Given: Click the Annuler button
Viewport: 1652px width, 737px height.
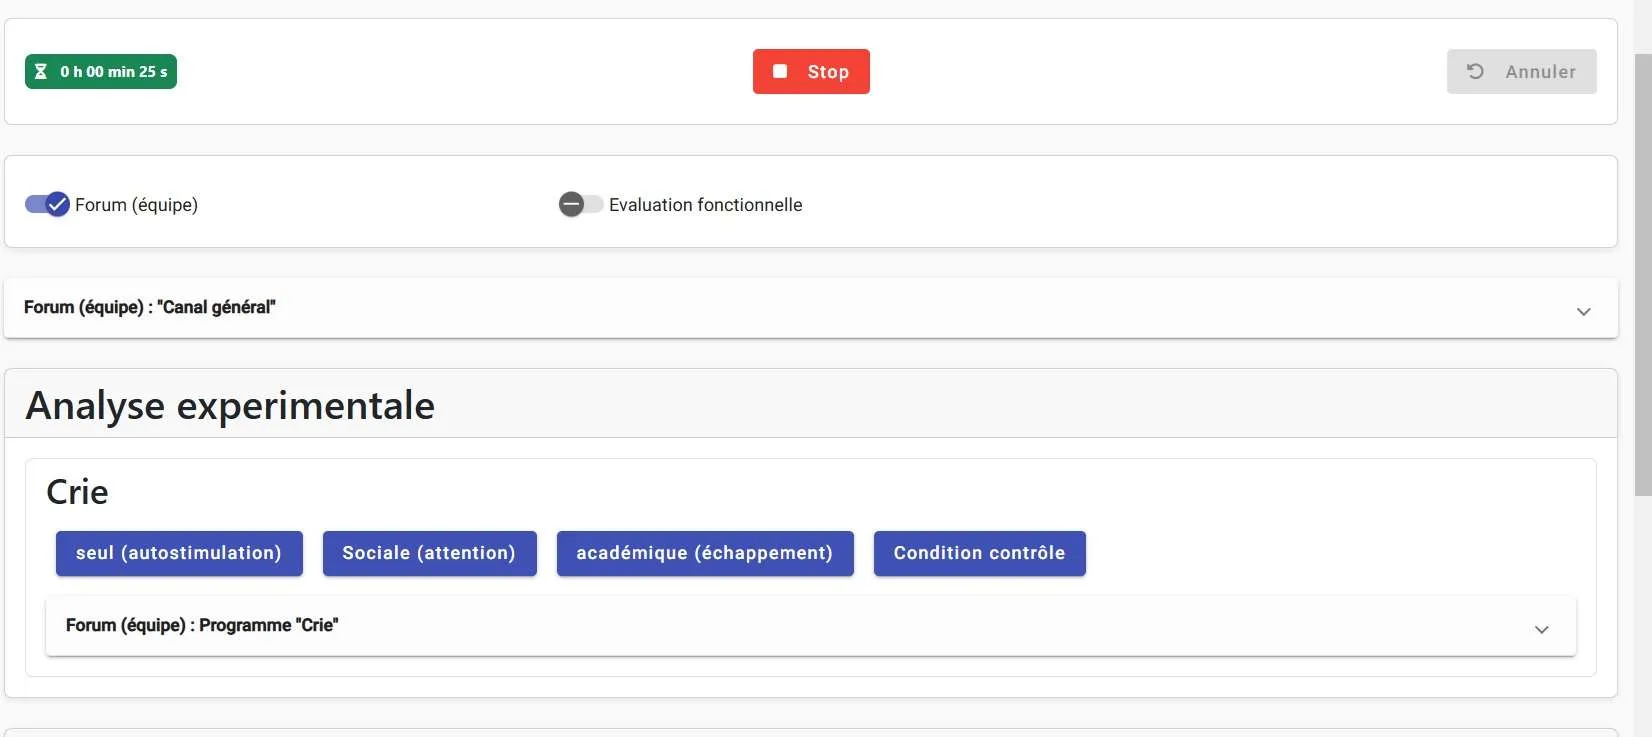Looking at the screenshot, I should [x=1521, y=72].
